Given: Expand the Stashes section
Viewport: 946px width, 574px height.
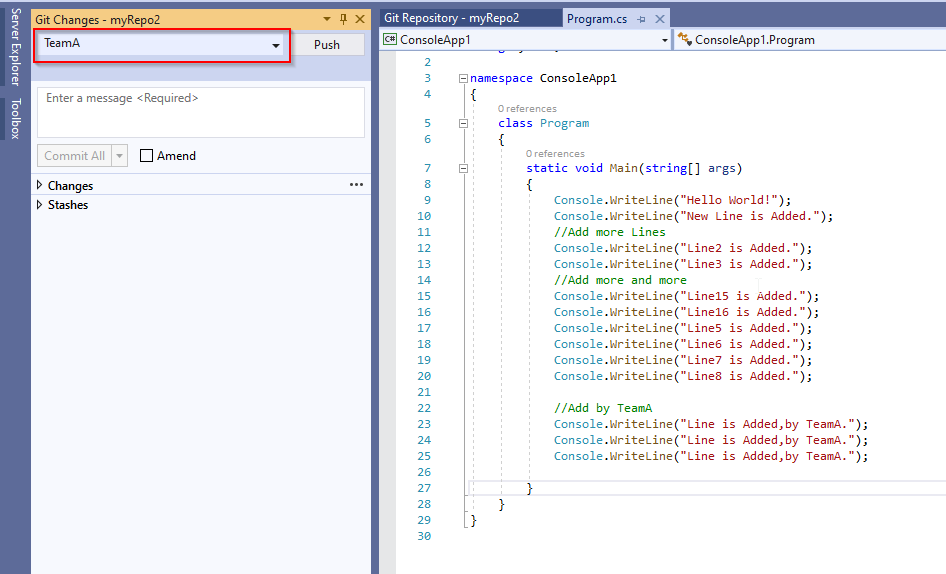Looking at the screenshot, I should click(40, 205).
